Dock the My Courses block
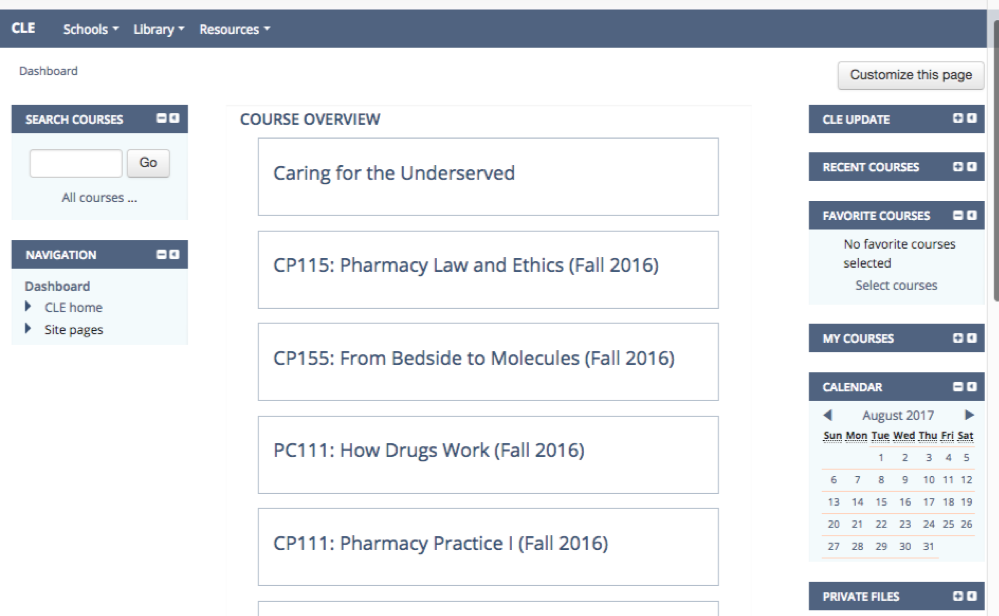This screenshot has width=999, height=616. pos(971,338)
